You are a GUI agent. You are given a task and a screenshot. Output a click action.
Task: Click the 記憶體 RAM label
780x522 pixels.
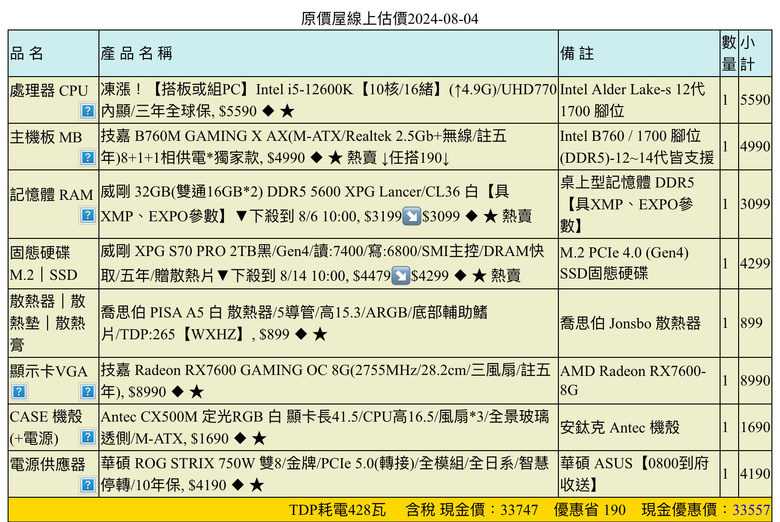point(51,195)
